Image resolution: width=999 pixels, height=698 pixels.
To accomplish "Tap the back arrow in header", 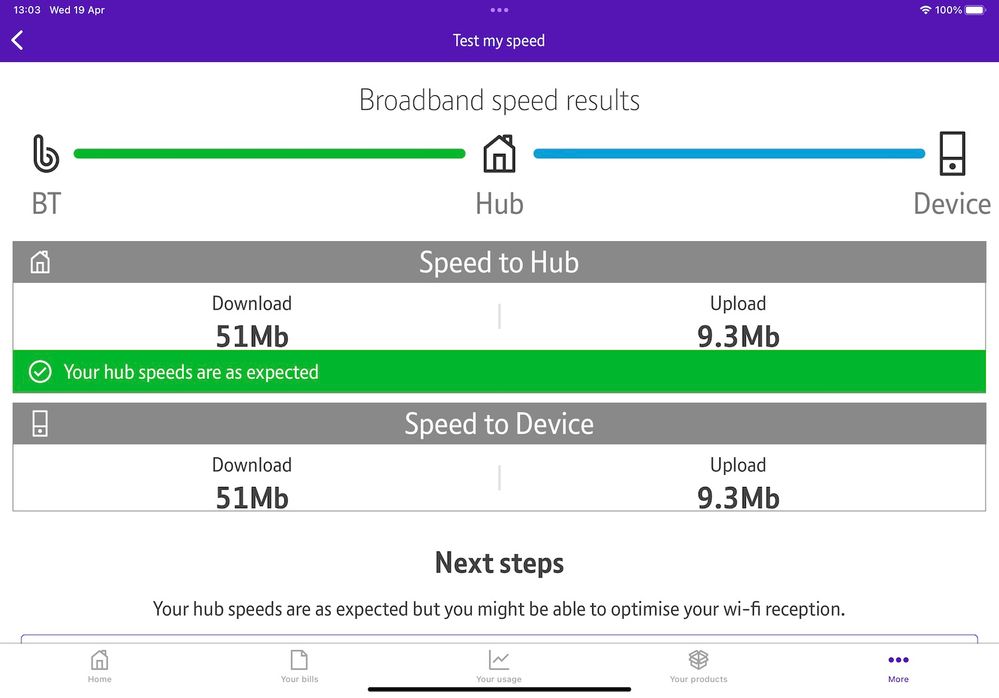I will point(17,40).
